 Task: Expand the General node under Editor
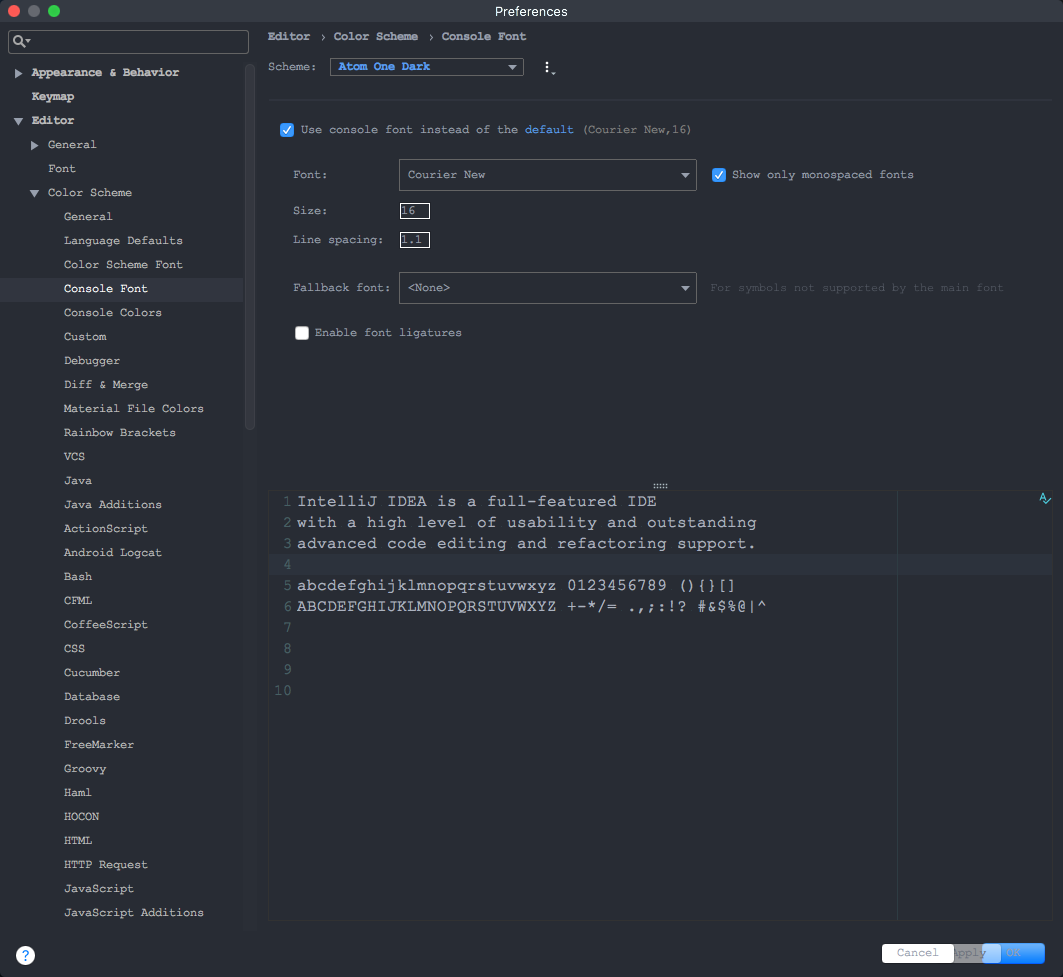[35, 145]
